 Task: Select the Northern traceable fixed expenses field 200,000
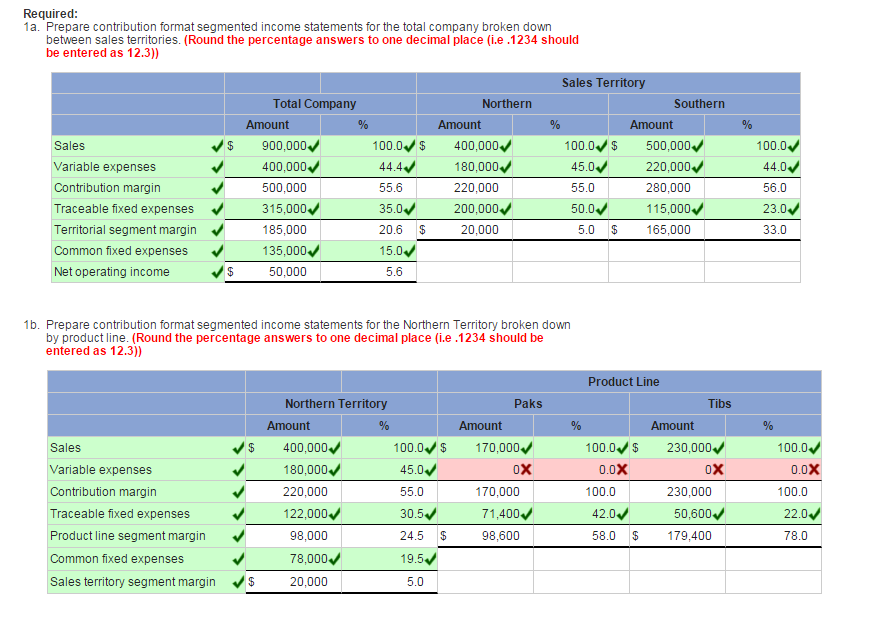[465, 209]
